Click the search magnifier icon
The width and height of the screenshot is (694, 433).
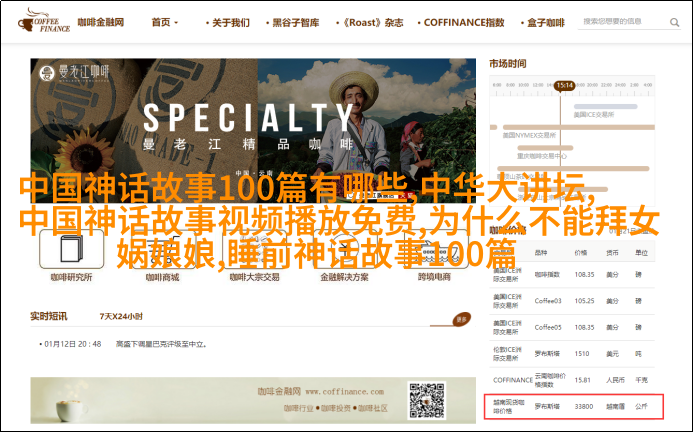coord(674,22)
